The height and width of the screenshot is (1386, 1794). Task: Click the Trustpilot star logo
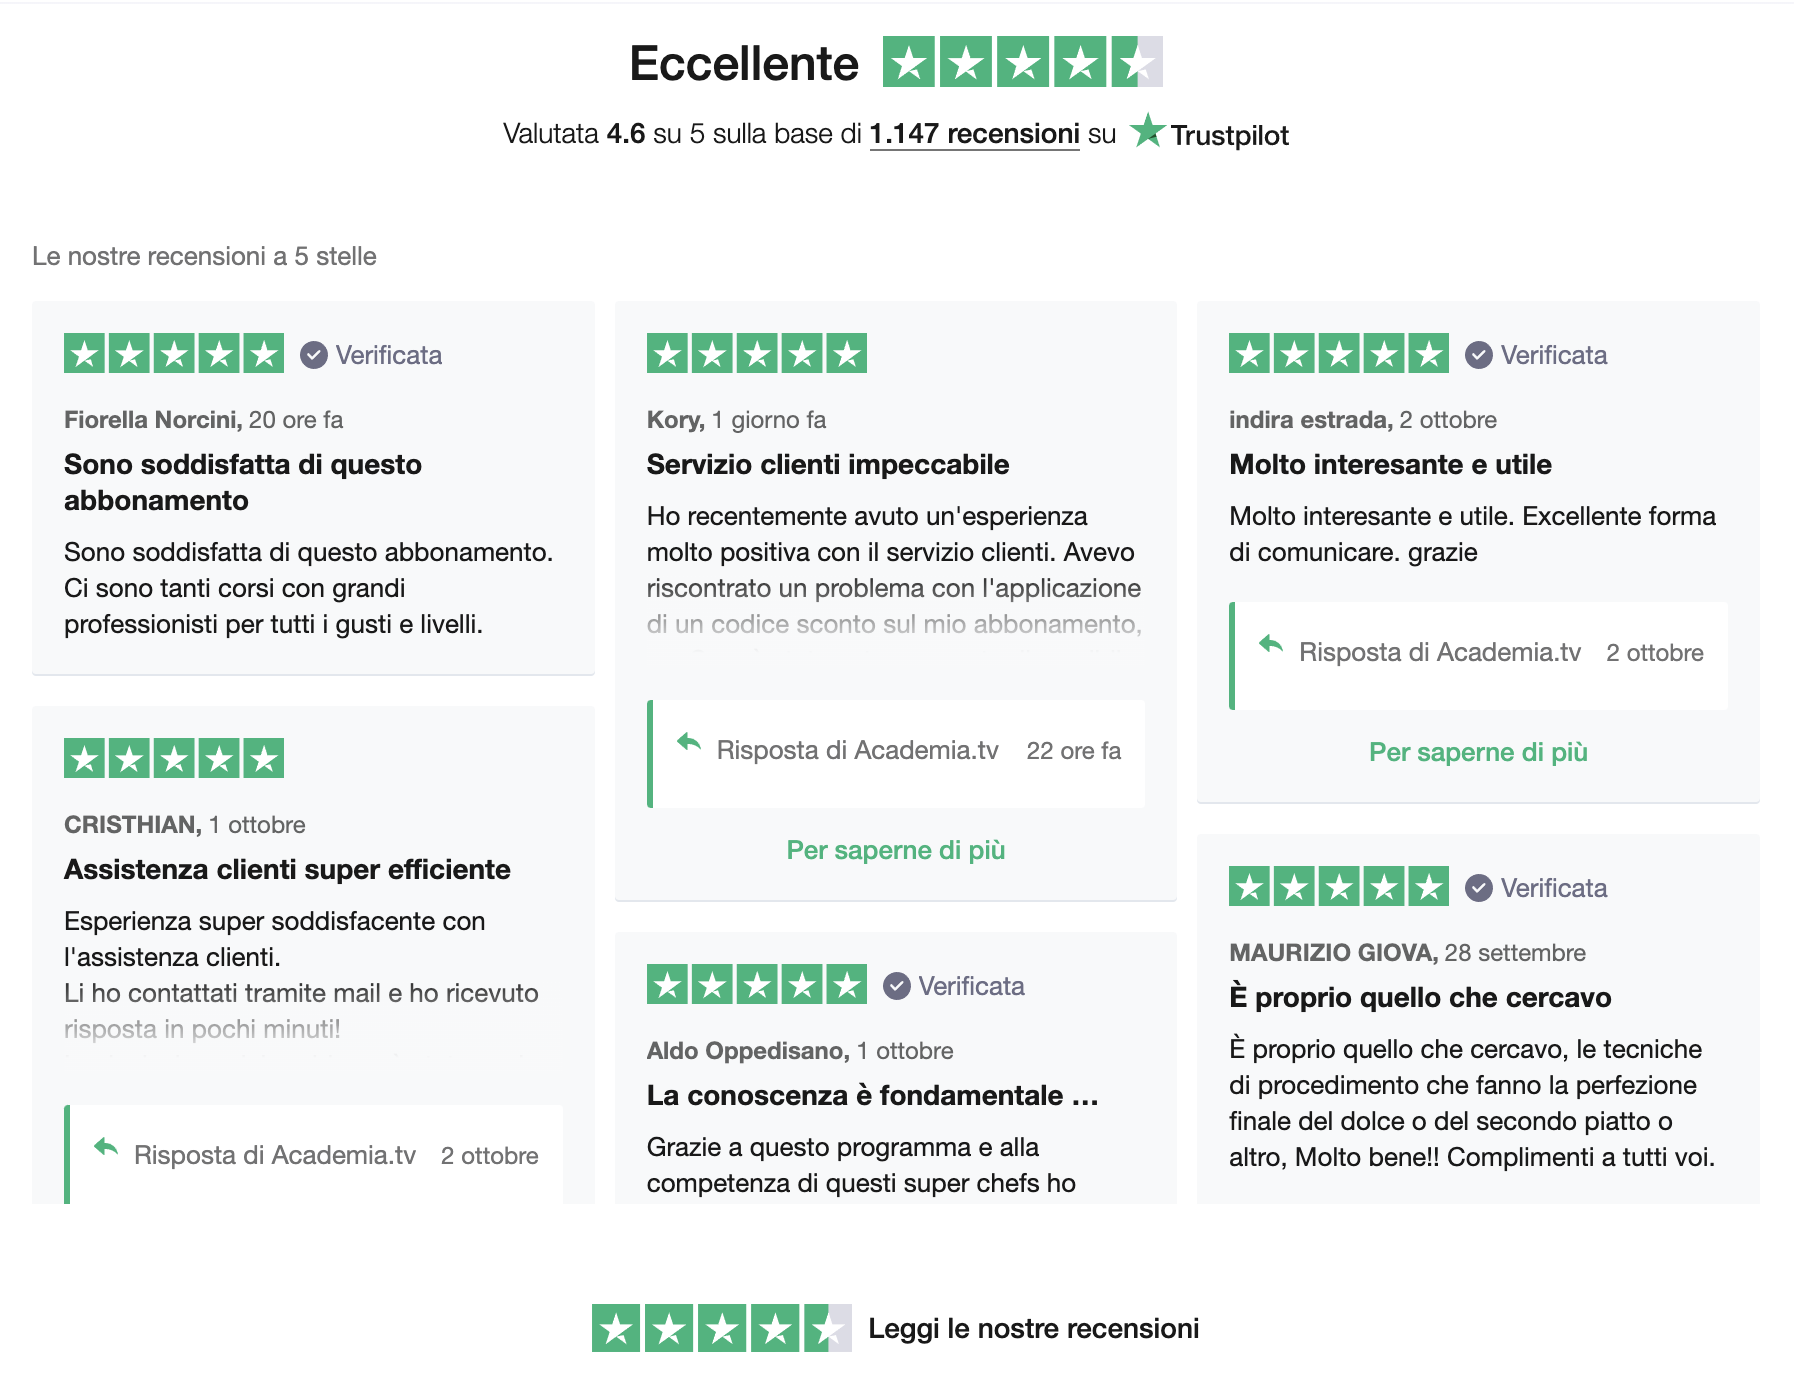click(x=1147, y=131)
